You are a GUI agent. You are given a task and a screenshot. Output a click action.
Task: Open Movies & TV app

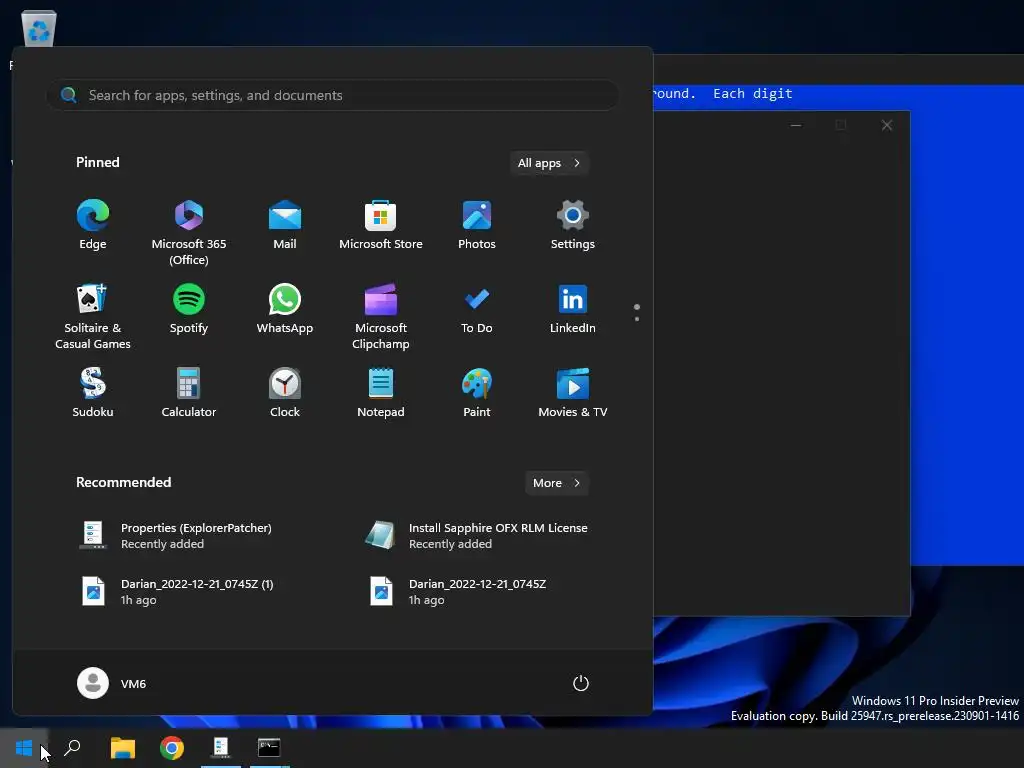[573, 393]
